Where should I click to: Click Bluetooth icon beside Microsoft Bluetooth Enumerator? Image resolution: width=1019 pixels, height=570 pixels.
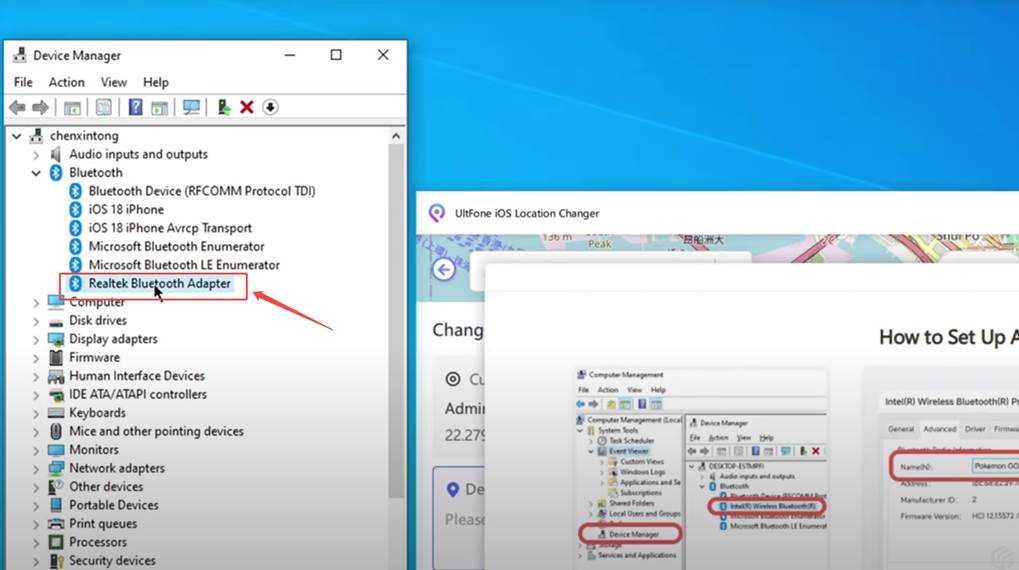pyautogui.click(x=75, y=246)
